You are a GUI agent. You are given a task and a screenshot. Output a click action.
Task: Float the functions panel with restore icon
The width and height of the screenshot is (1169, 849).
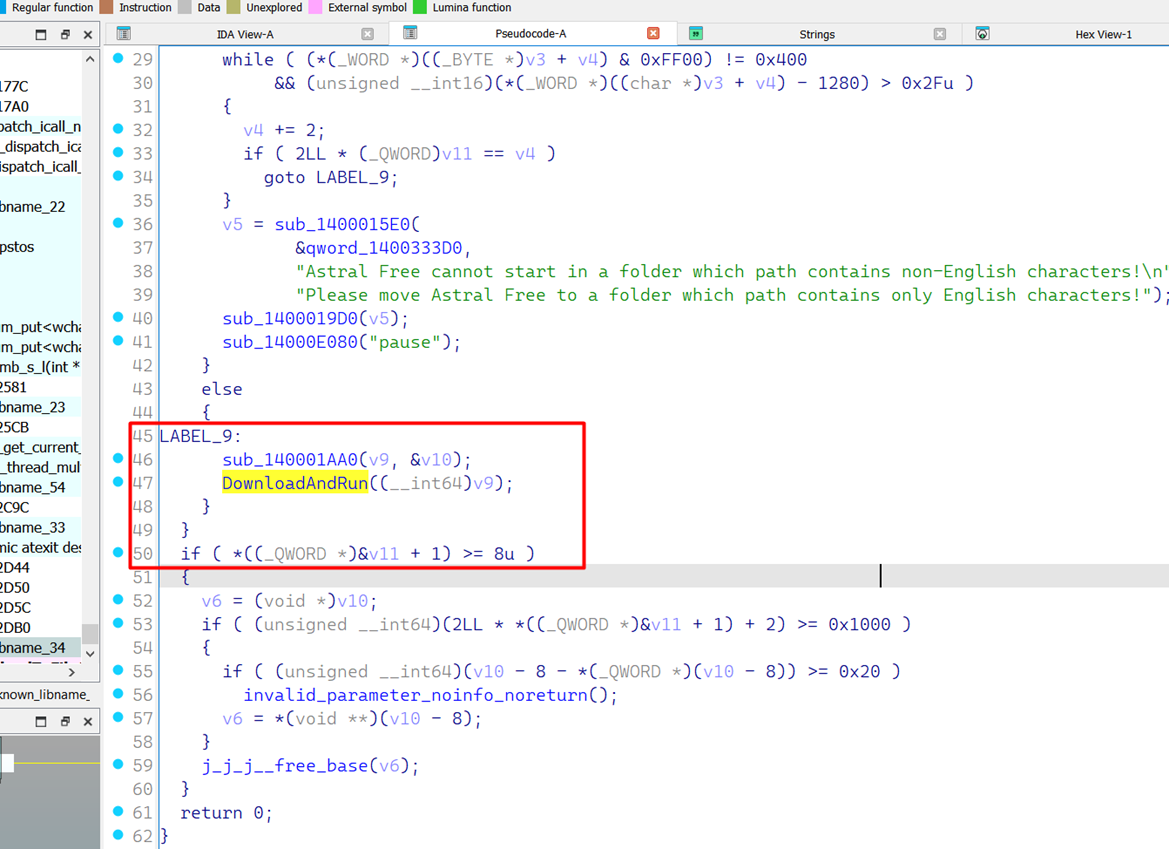pos(65,34)
